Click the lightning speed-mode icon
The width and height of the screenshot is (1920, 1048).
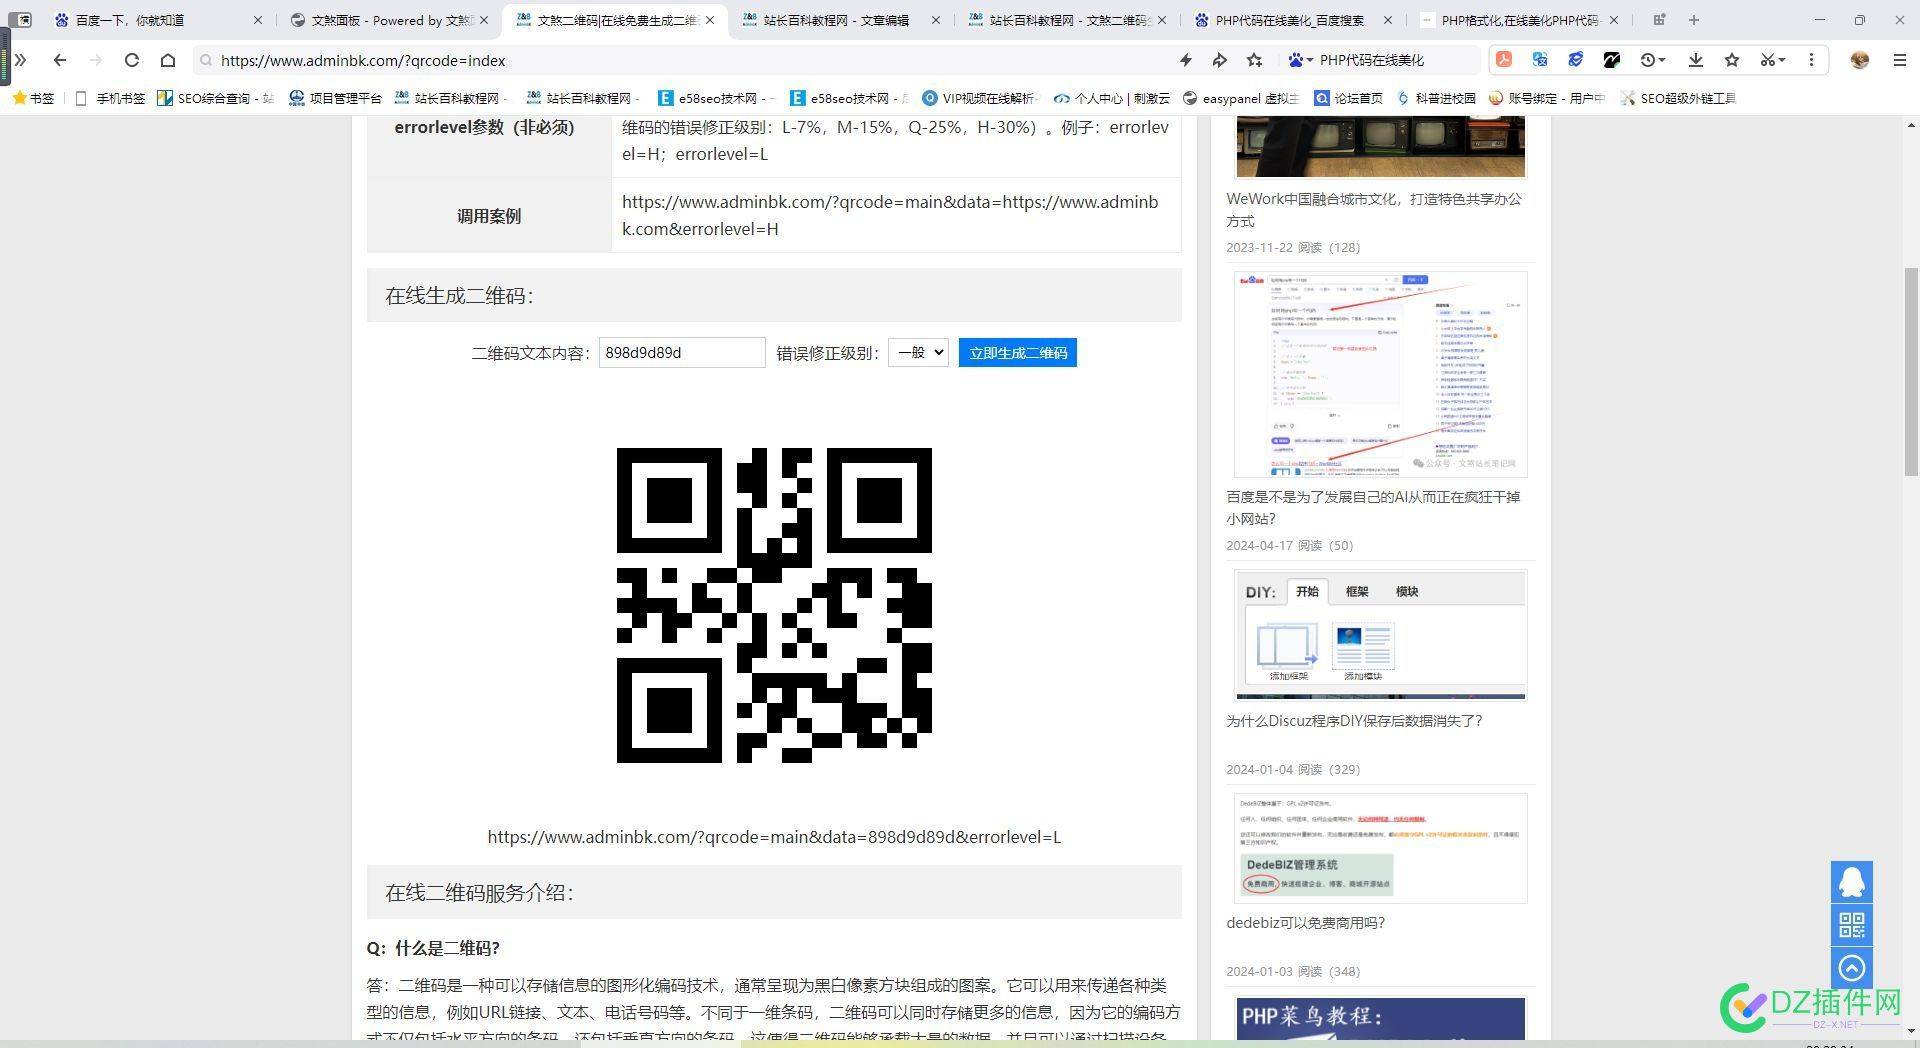point(1185,60)
